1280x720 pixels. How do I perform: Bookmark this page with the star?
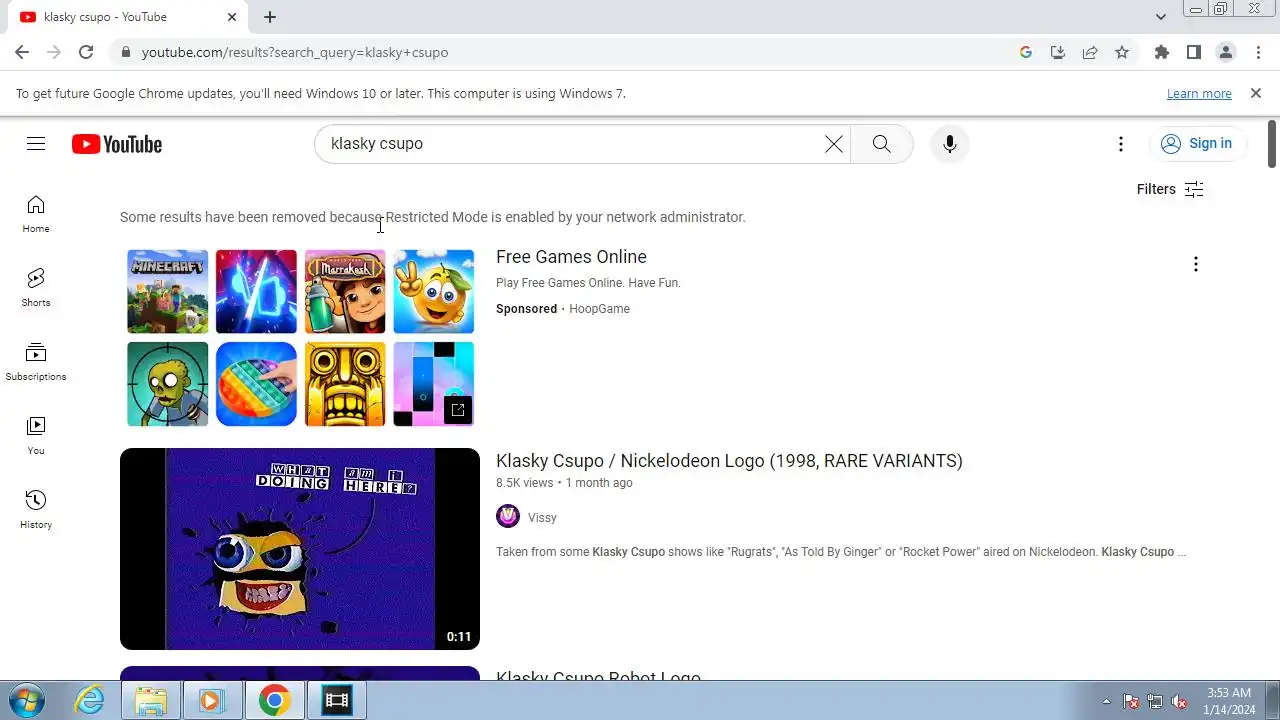tap(1122, 52)
